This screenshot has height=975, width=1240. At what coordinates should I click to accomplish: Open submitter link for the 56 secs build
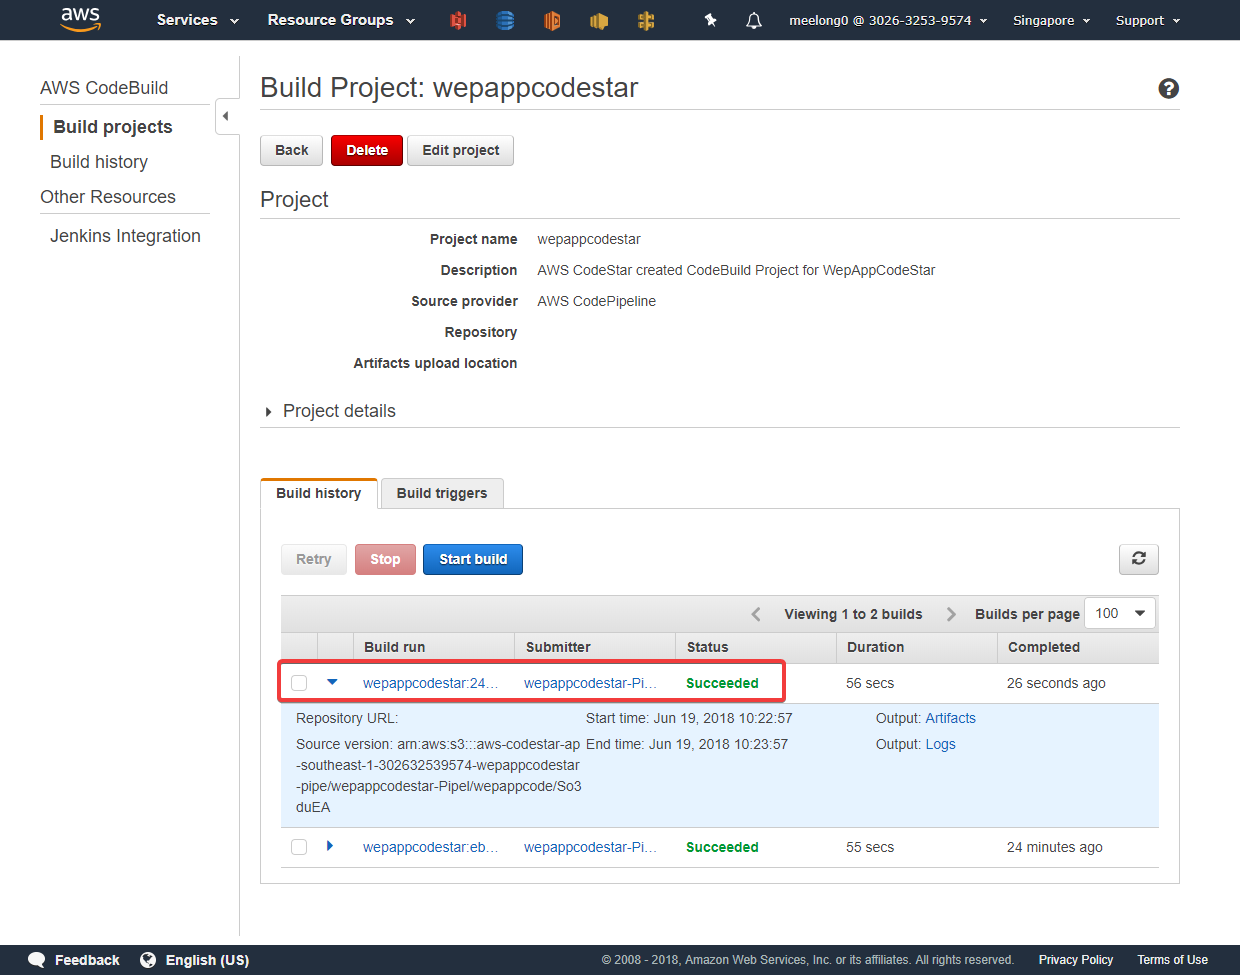pyautogui.click(x=590, y=683)
